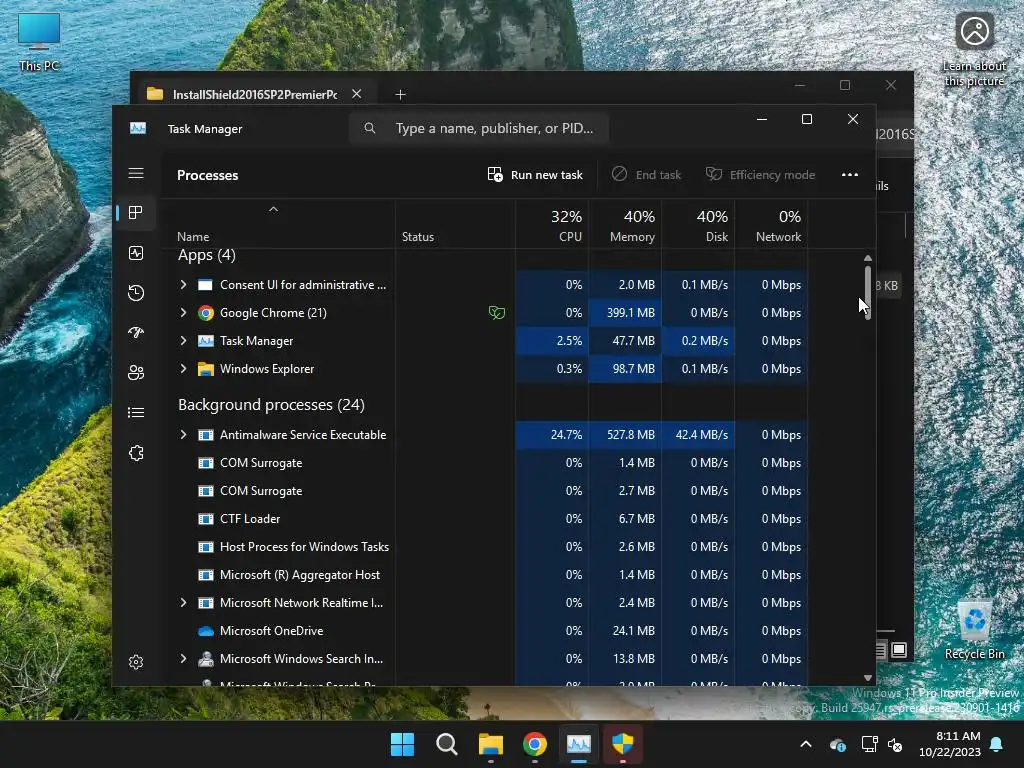Open the Users page icon
The height and width of the screenshot is (768, 1024).
point(136,372)
